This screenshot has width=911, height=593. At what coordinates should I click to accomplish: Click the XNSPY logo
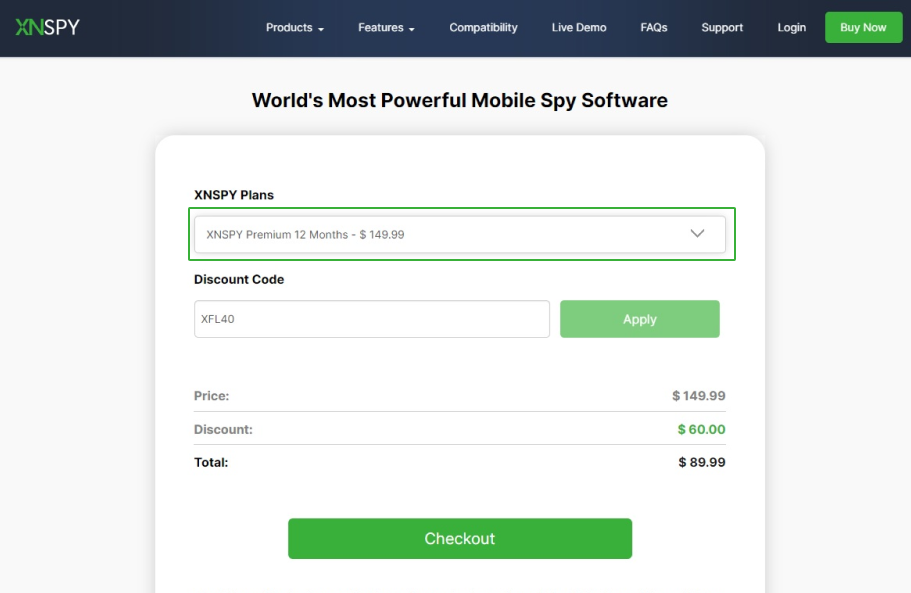click(x=47, y=27)
